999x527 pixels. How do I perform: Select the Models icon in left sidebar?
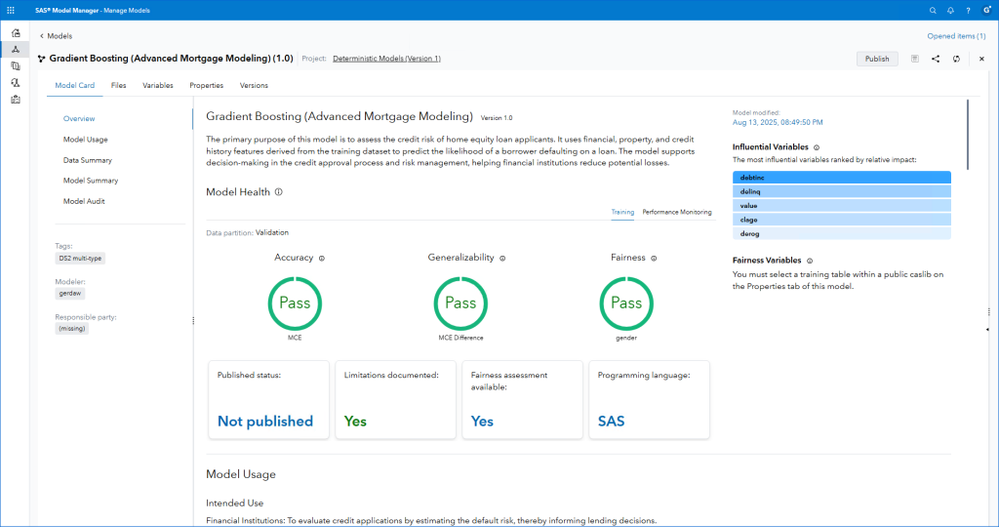[16, 49]
